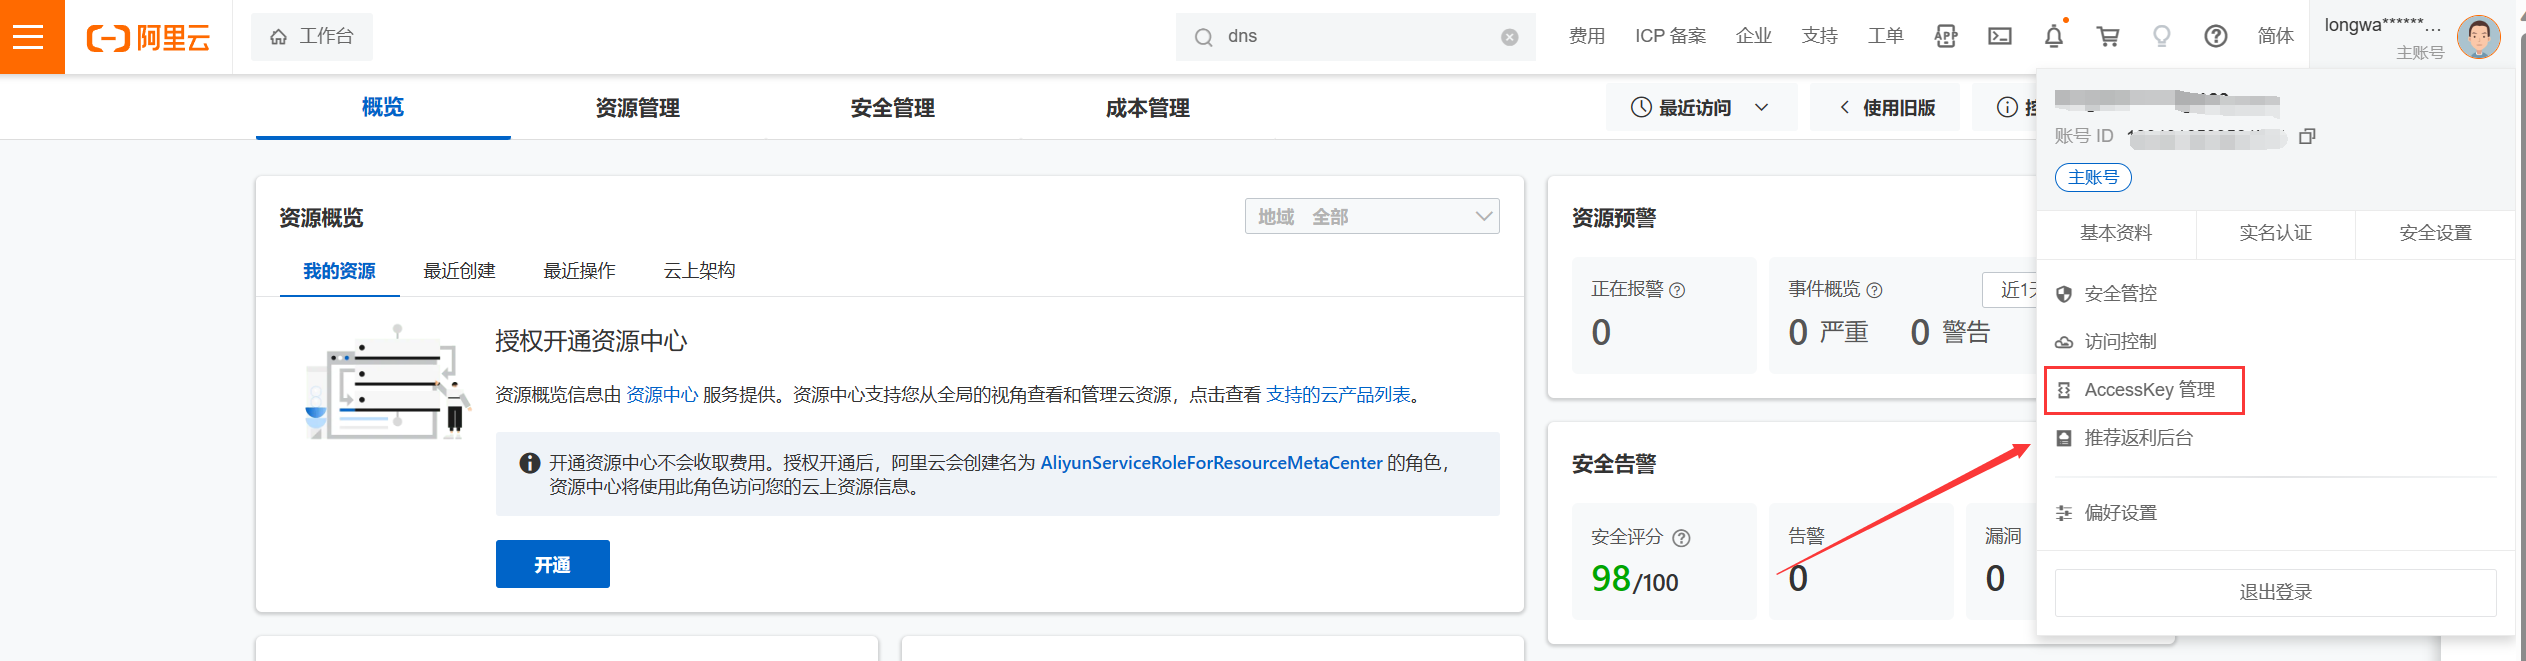The width and height of the screenshot is (2526, 661).
Task: Click the 0 严重 event count
Action: [1828, 332]
